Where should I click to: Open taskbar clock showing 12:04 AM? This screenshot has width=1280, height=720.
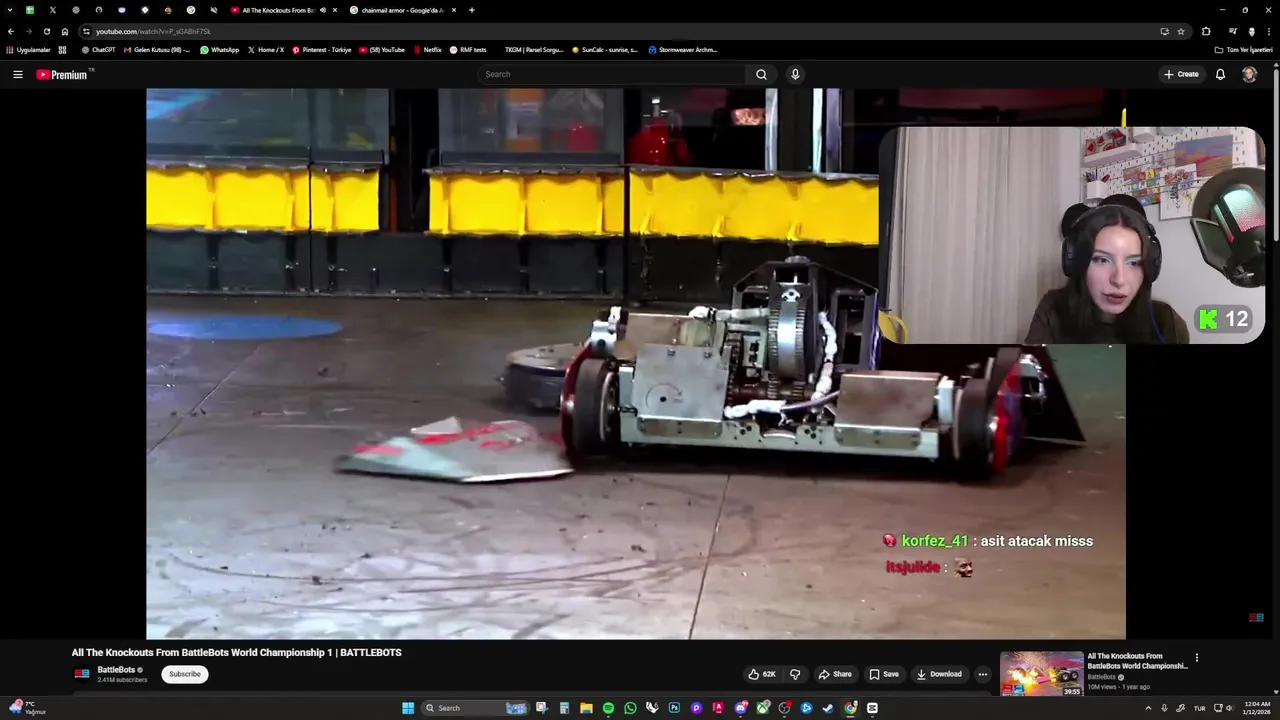pos(1257,708)
